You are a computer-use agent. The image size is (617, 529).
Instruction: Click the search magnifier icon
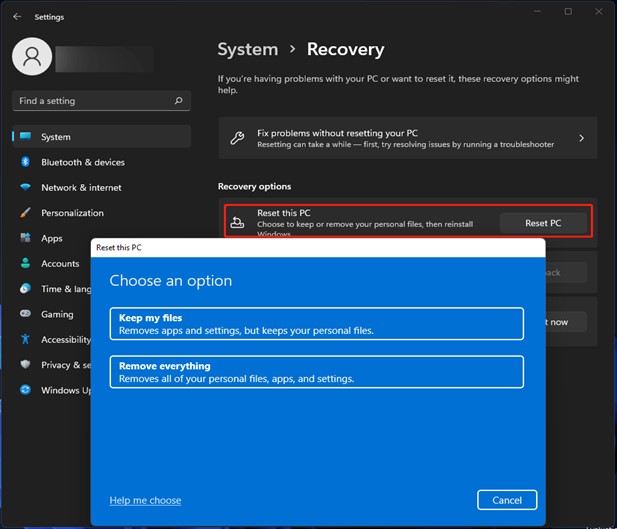coord(178,101)
